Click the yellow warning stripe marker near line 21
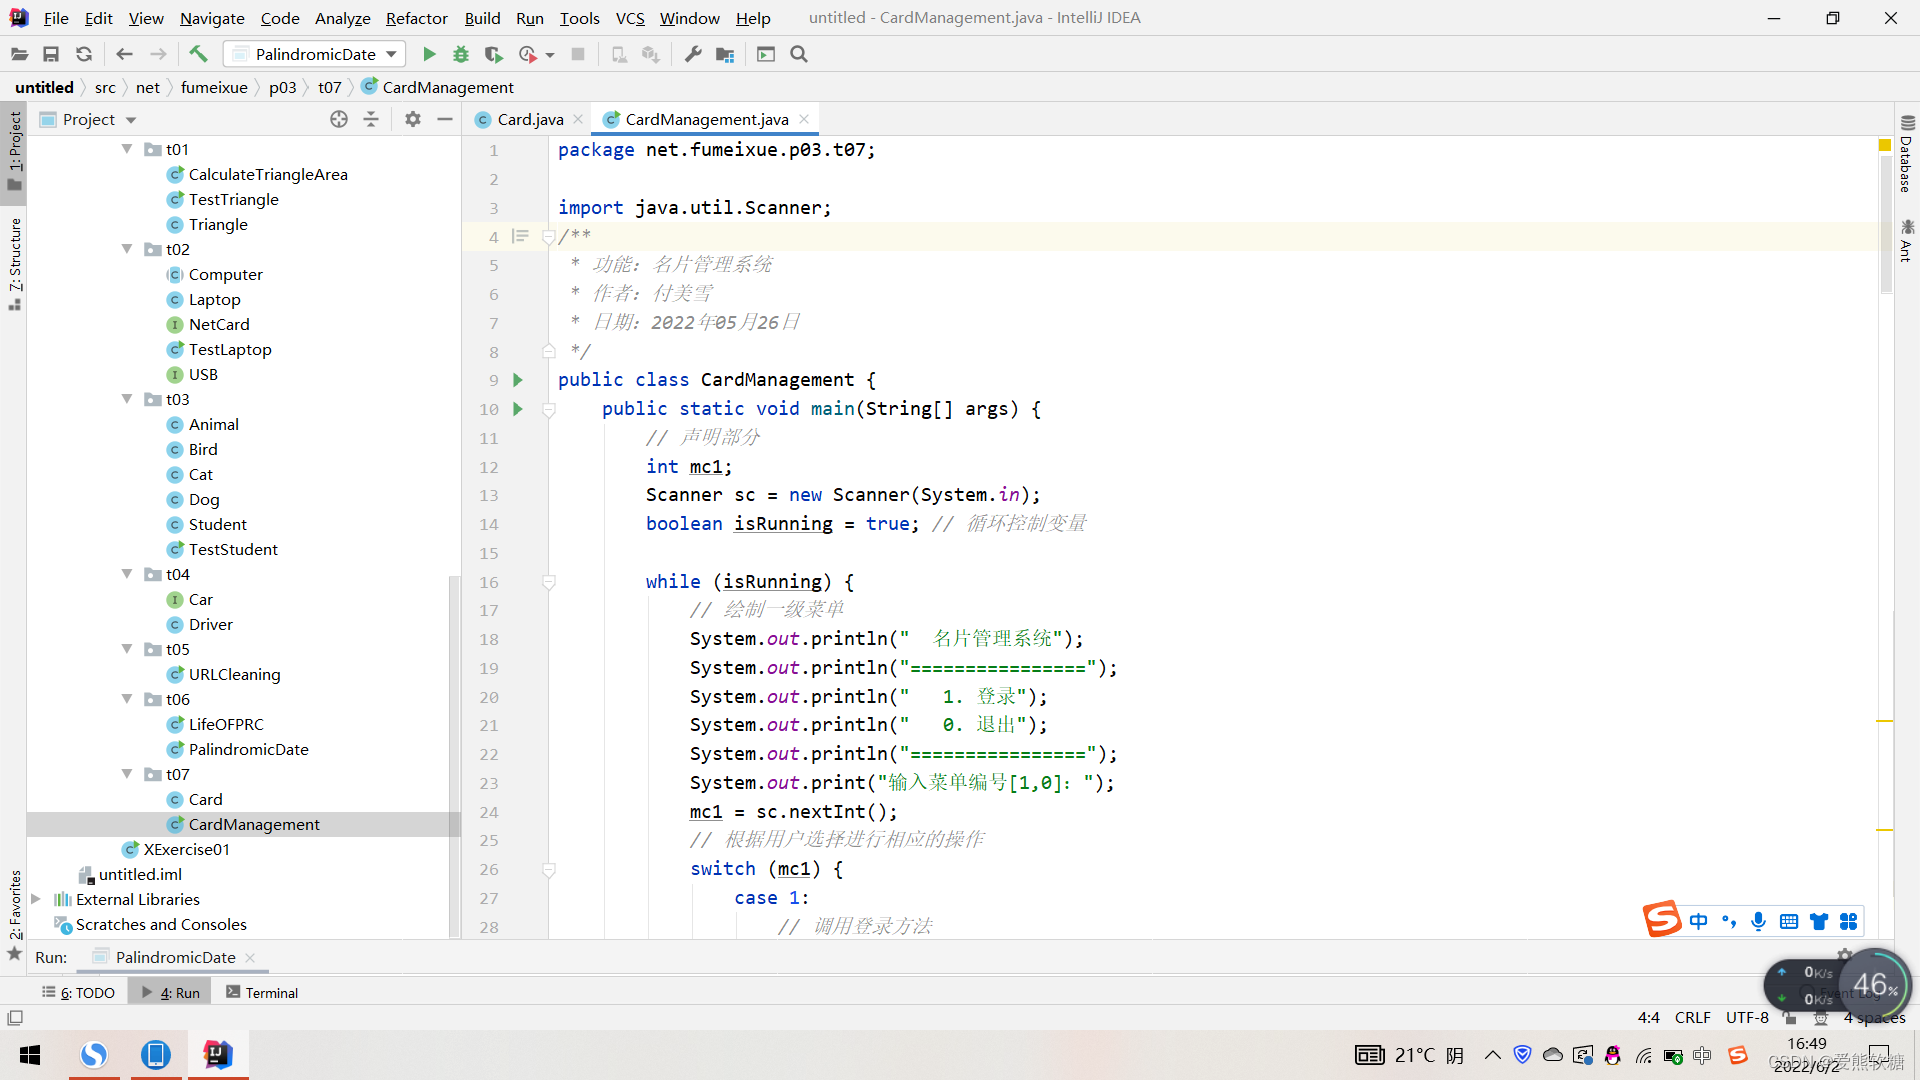The image size is (1920, 1080). point(1885,721)
